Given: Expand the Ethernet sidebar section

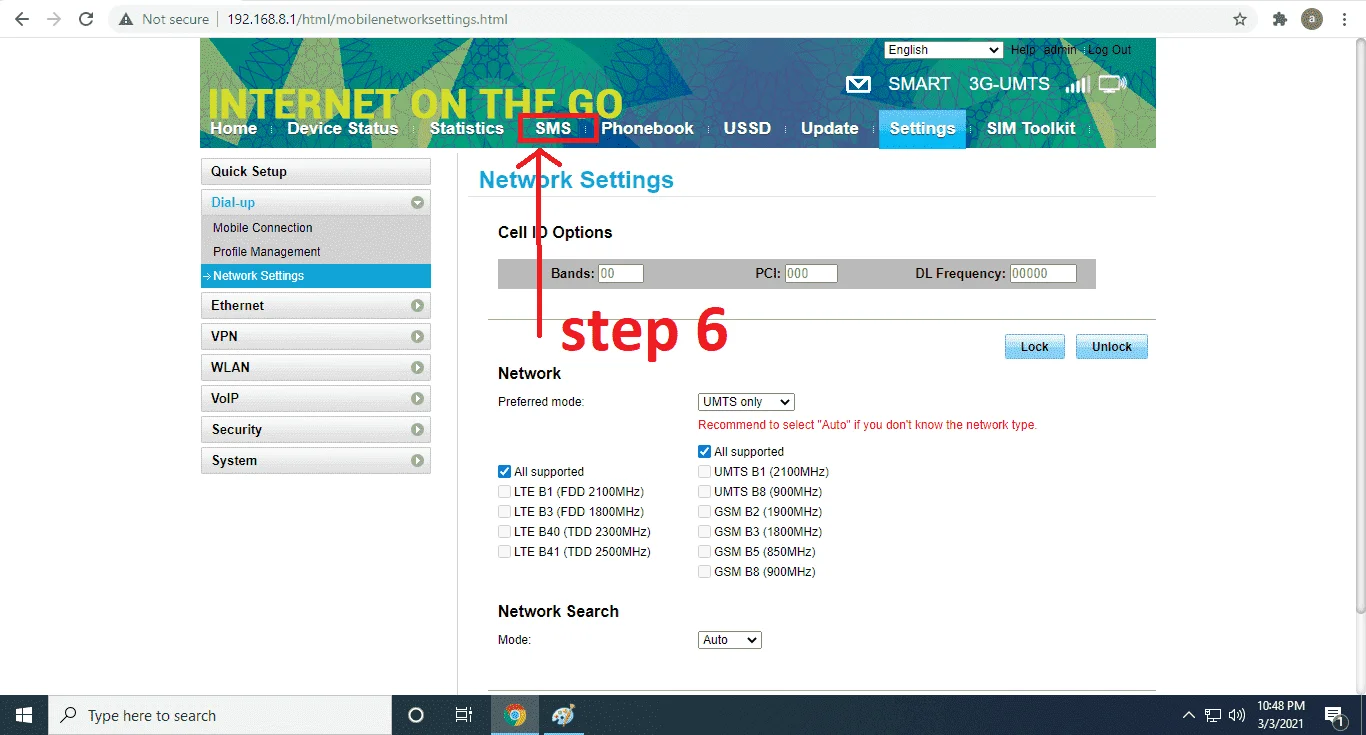Looking at the screenshot, I should pyautogui.click(x=316, y=306).
